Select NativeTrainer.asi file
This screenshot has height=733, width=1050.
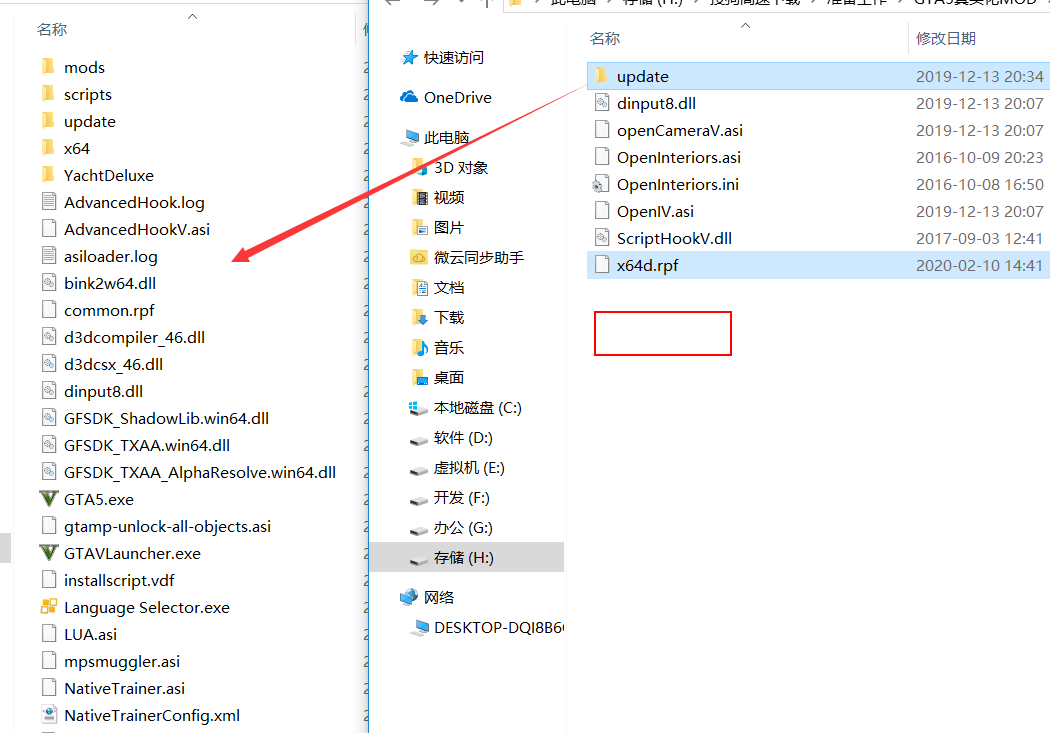point(125,687)
